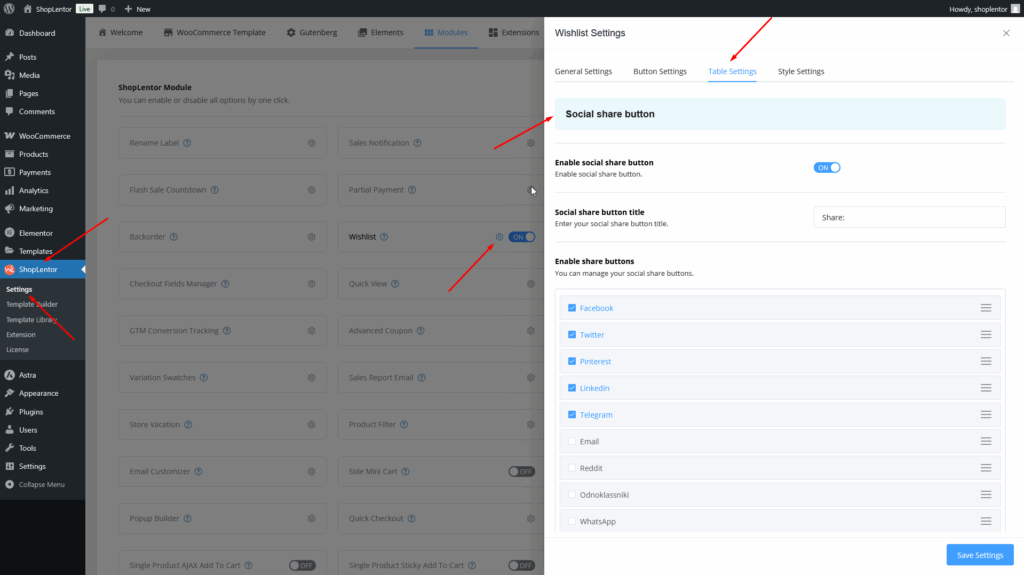
Task: Switch to the General Settings tab
Action: pos(583,72)
